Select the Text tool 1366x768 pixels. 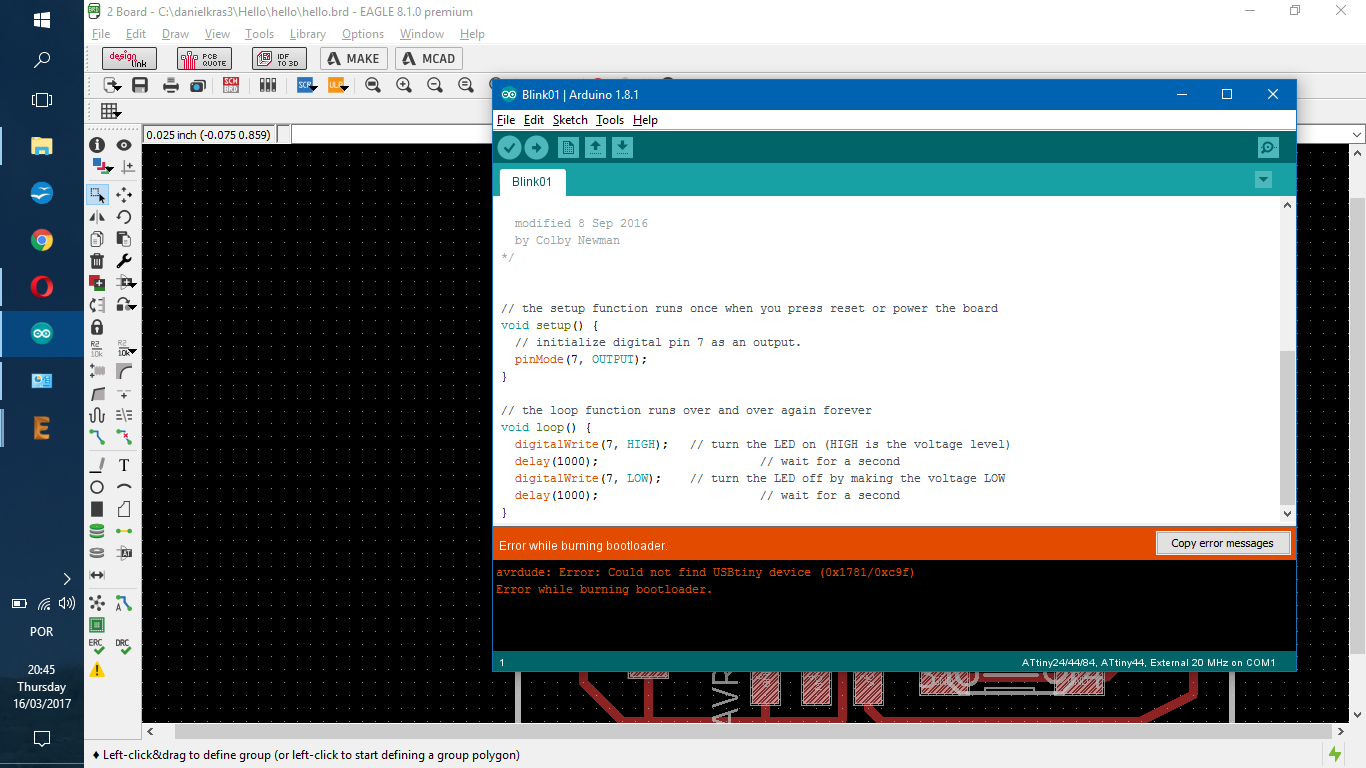[124, 465]
